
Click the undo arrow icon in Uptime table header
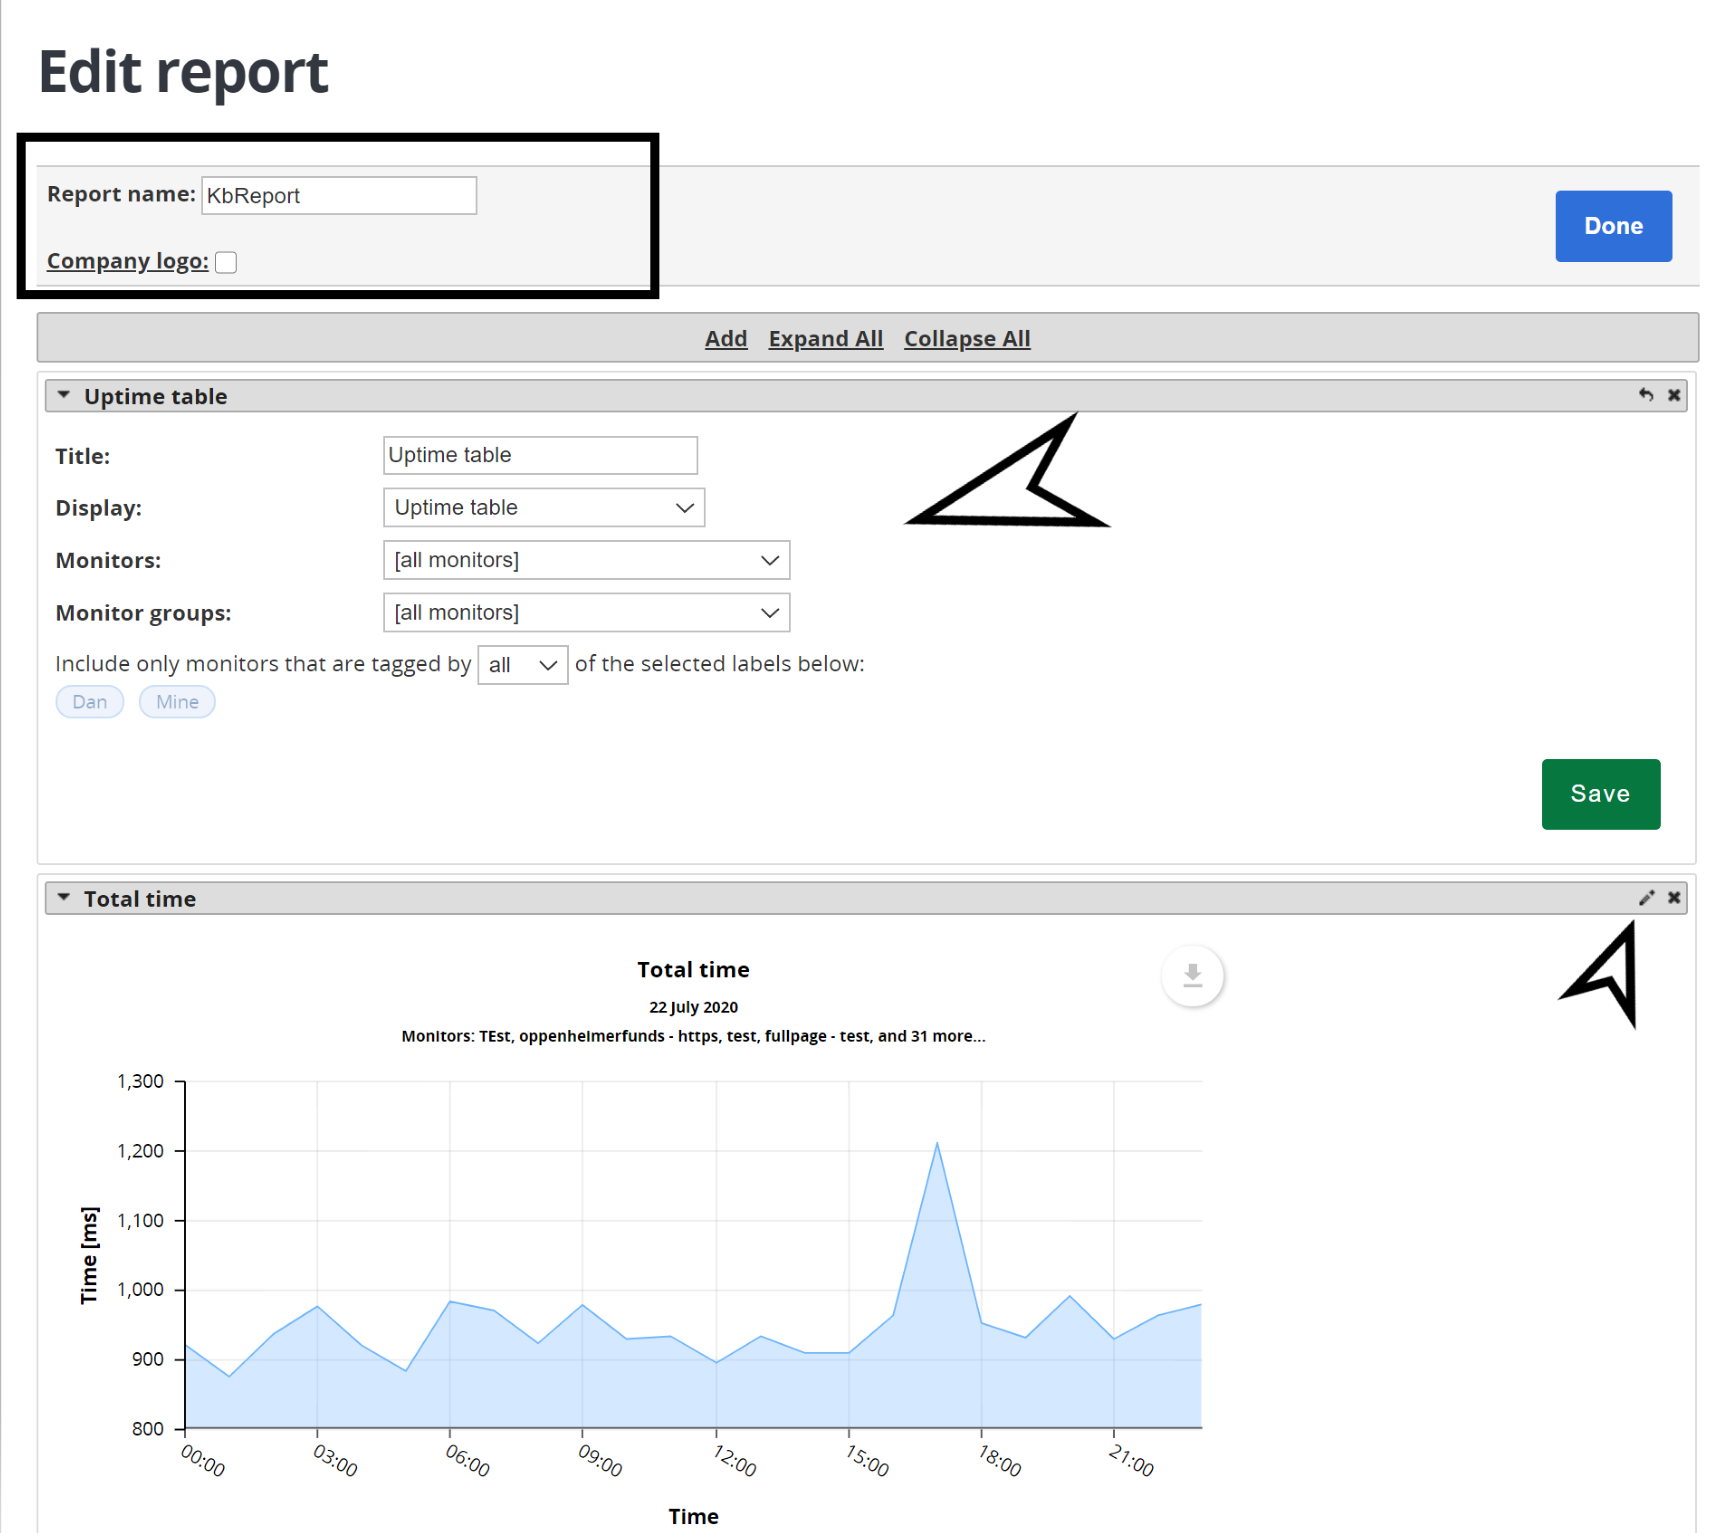(x=1646, y=395)
